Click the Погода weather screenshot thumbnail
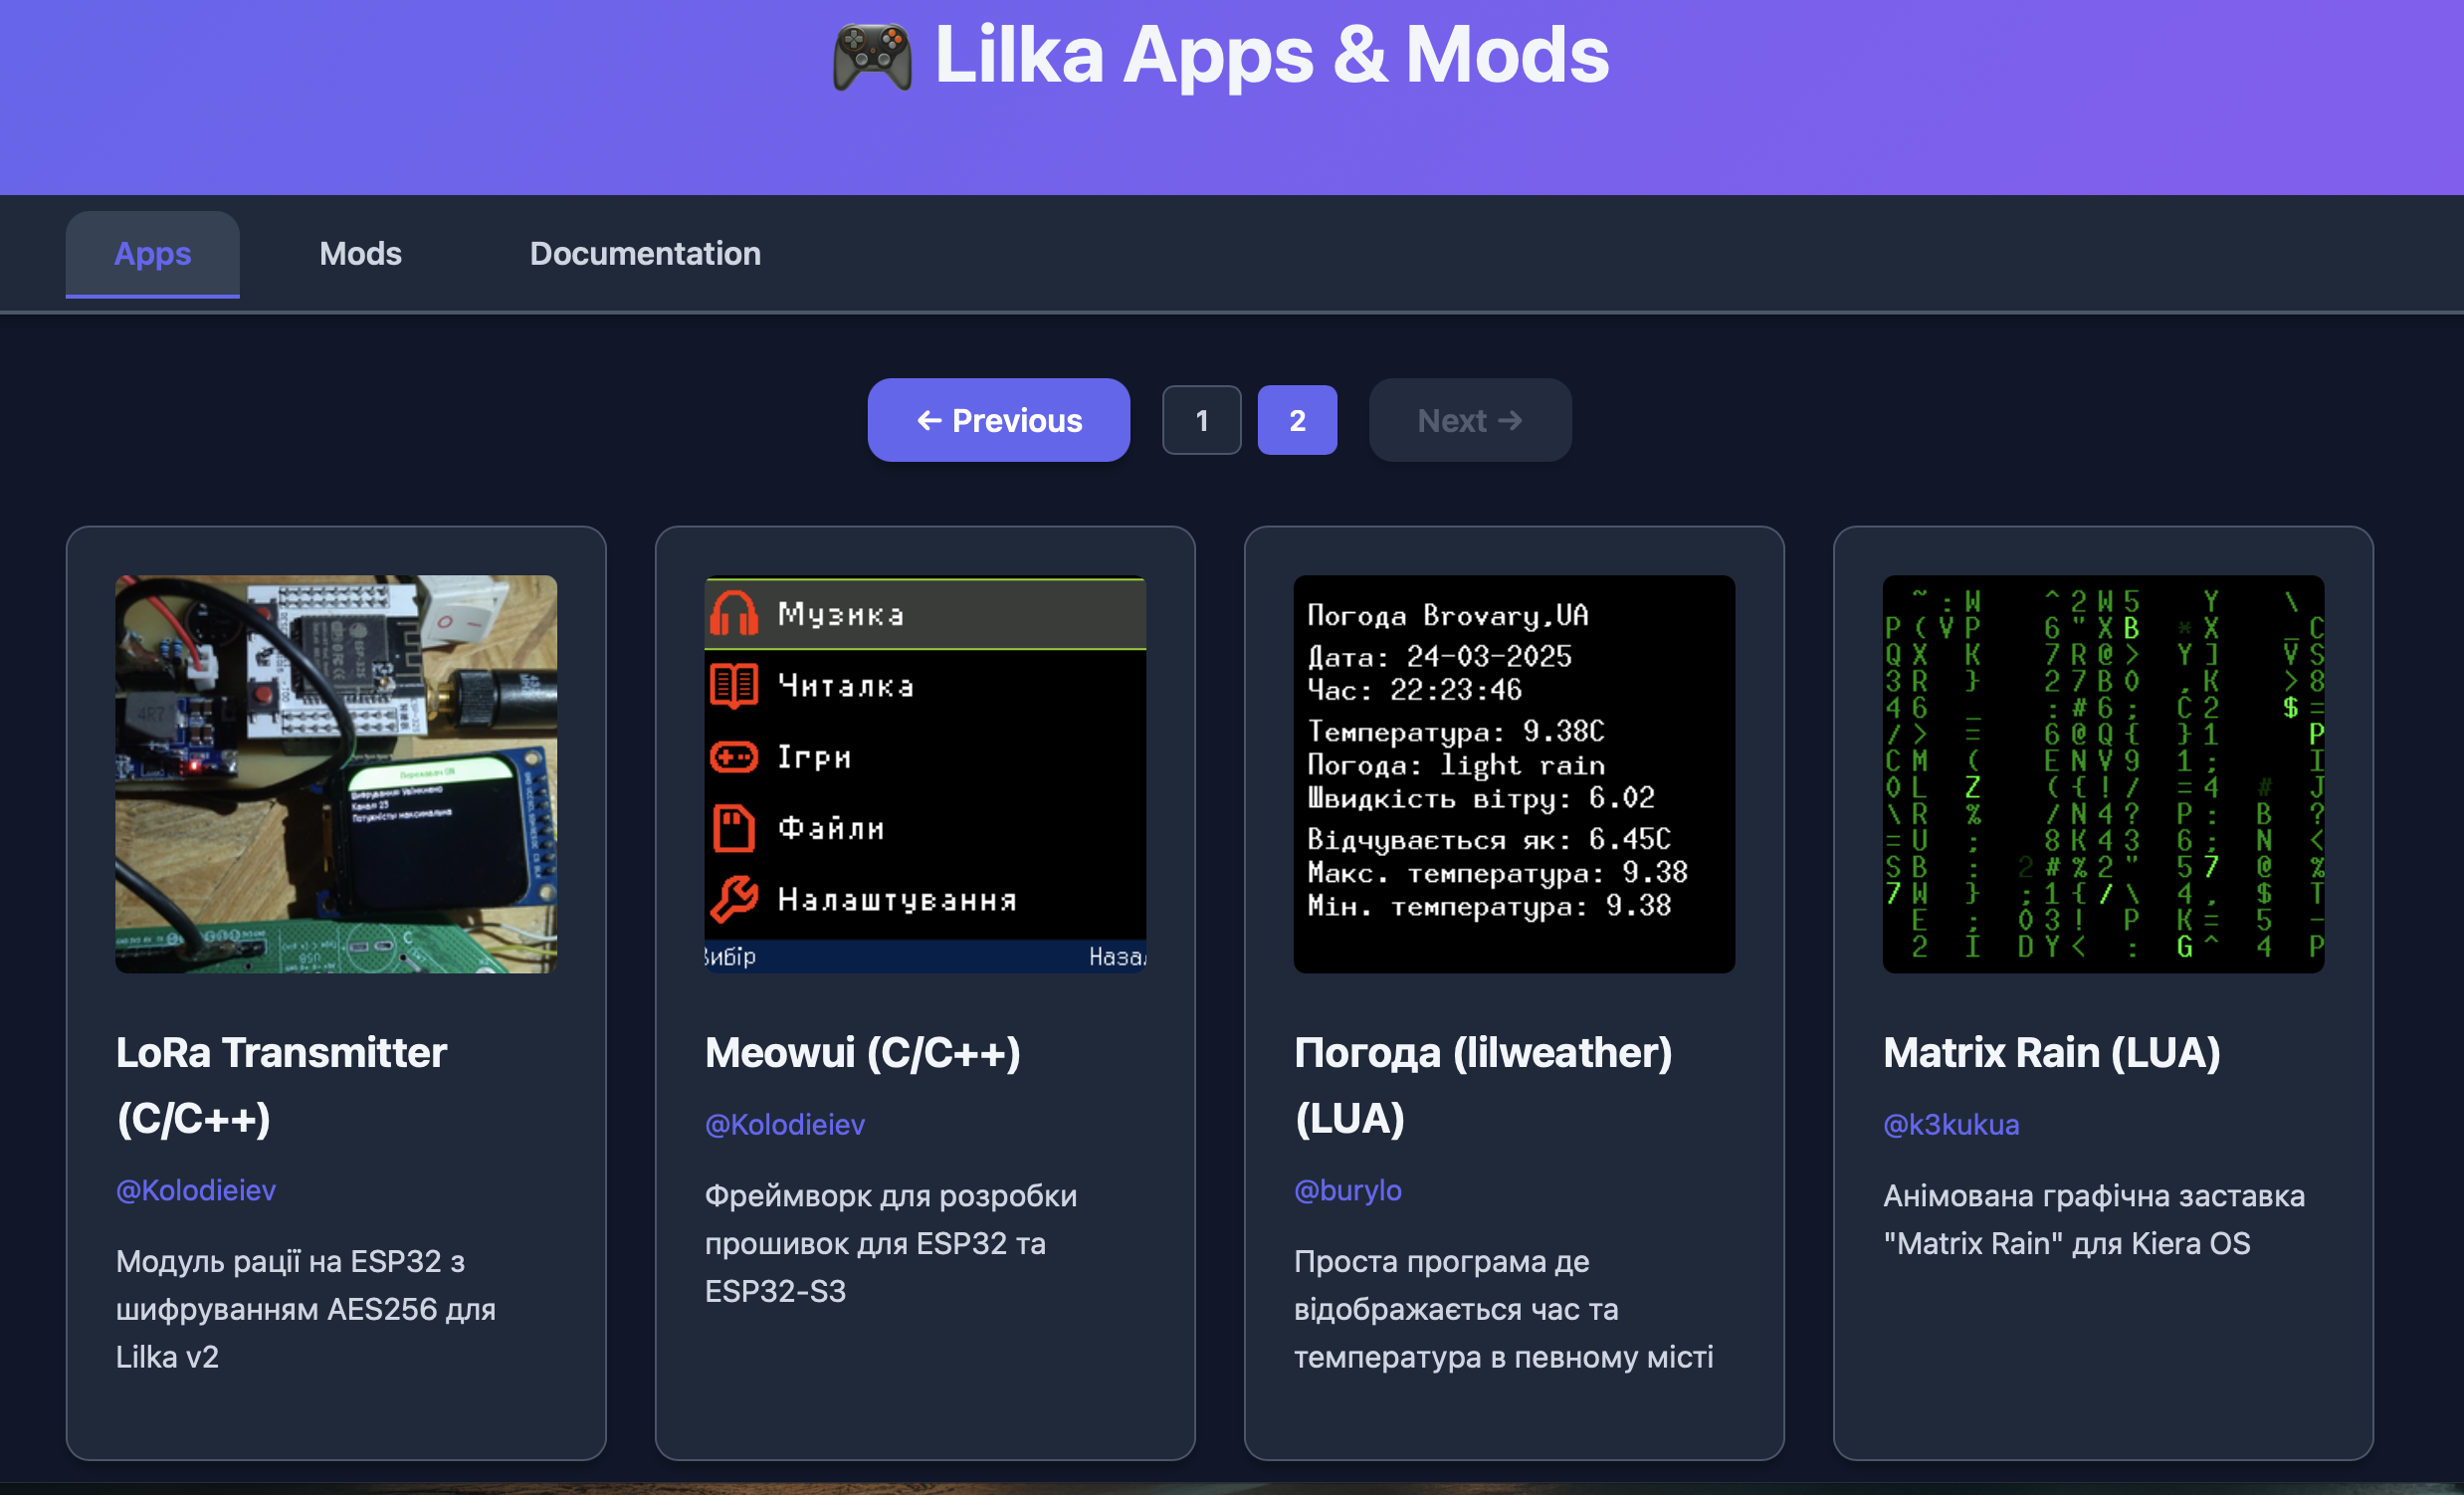 click(x=1513, y=773)
